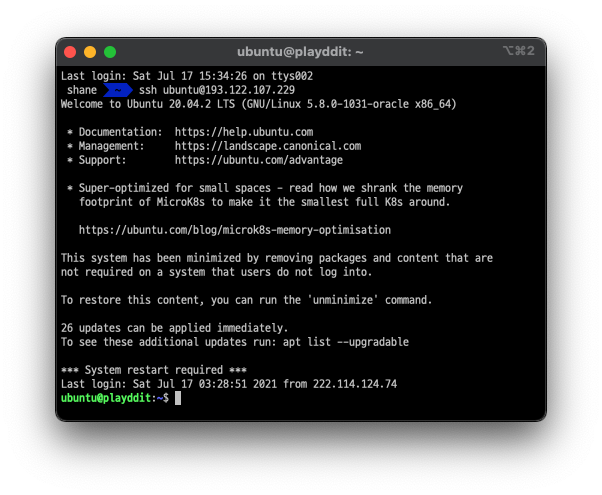The image size is (602, 495).
Task: Click the green ubuntu@playddit prompt
Action: tap(106, 398)
